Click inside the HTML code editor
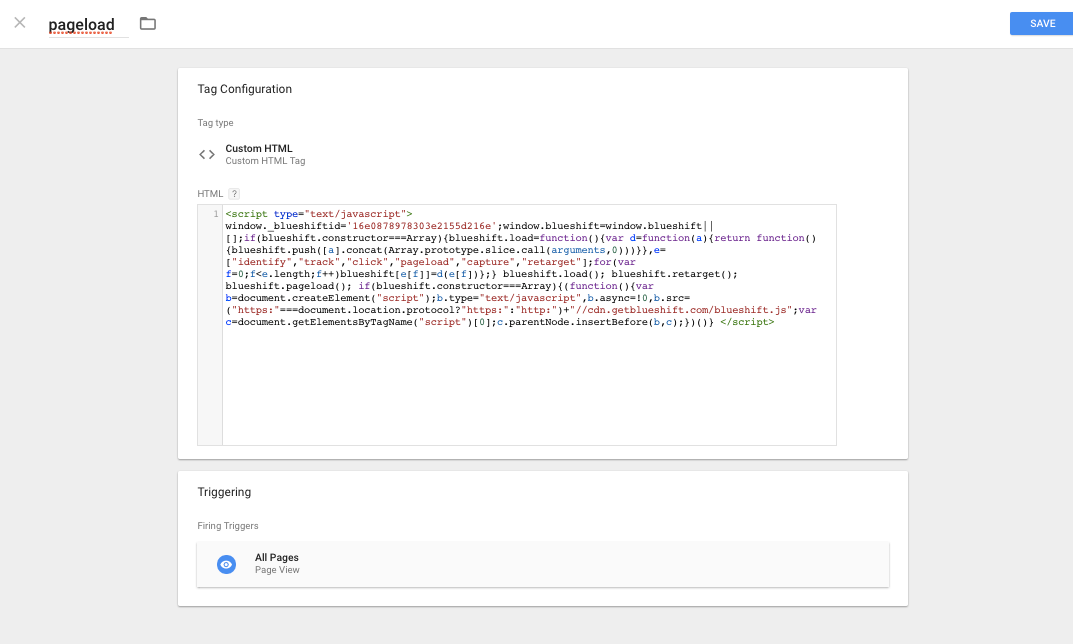The image size is (1073, 644). 528,325
